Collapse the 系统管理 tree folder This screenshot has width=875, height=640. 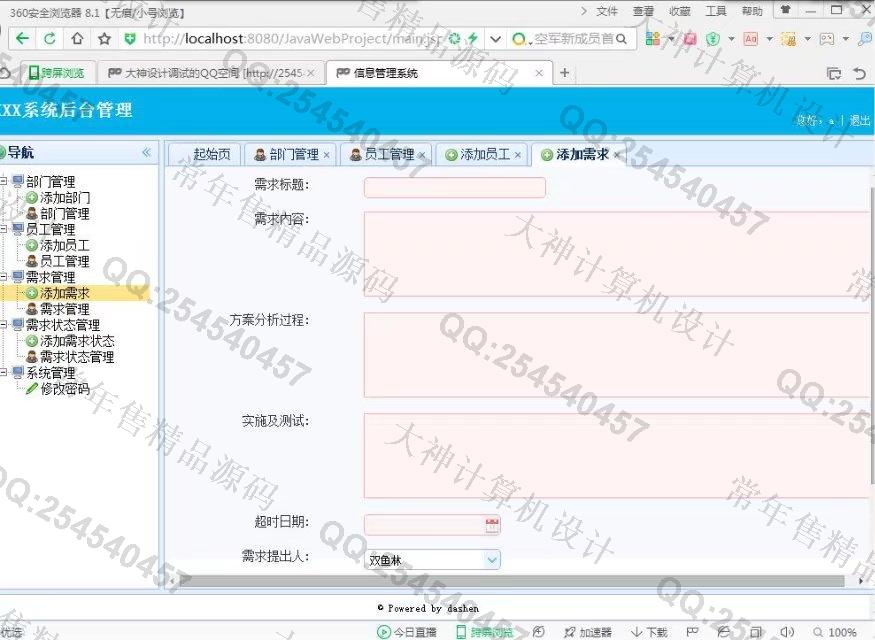point(3,372)
